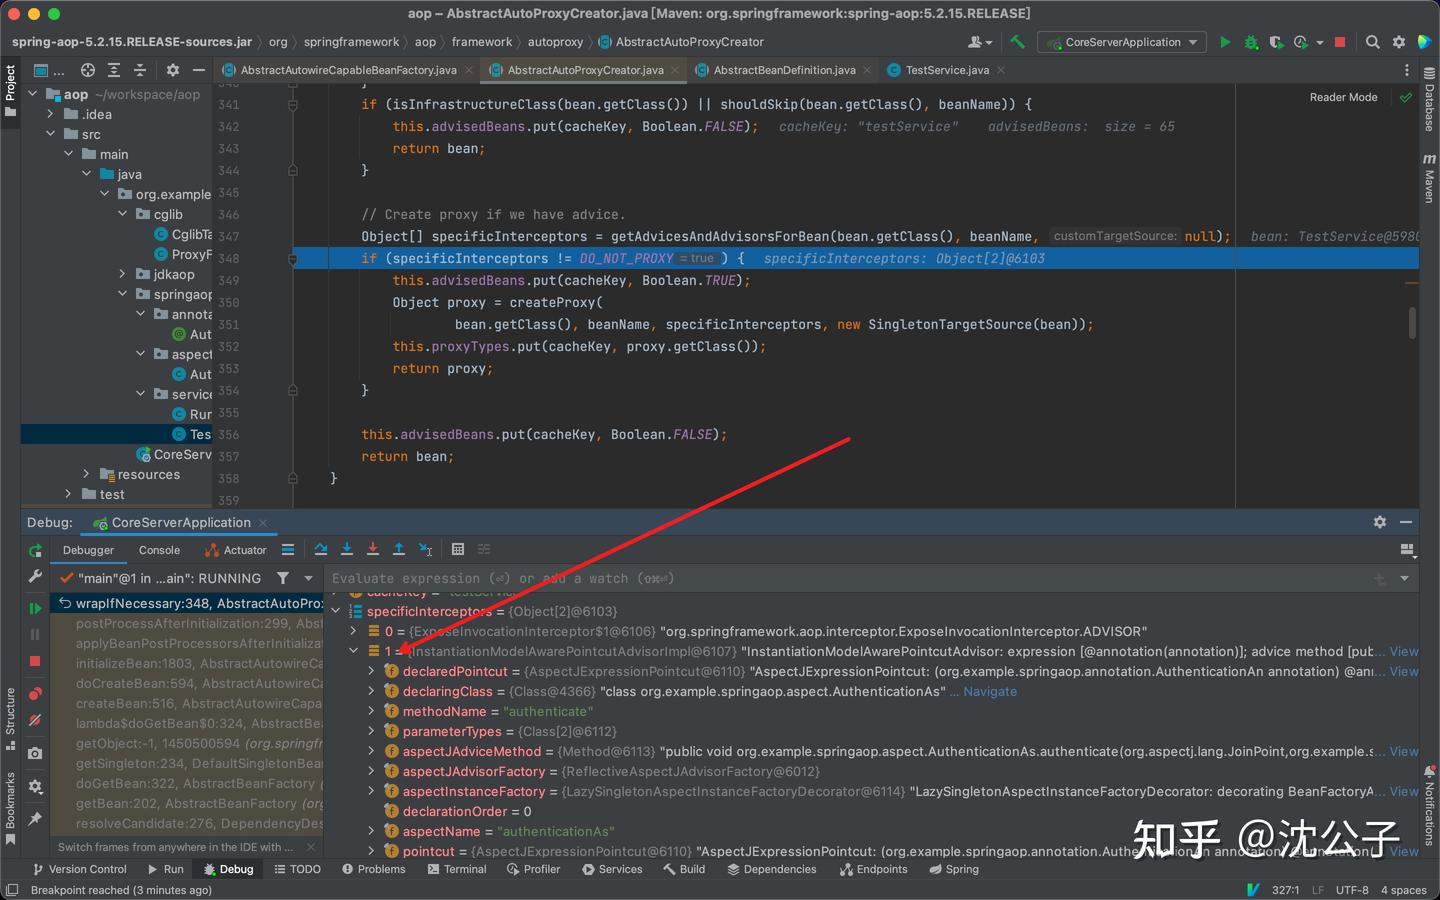This screenshot has height=900, width=1440.
Task: Click Step Out in the debugger toolbar
Action: 399,549
